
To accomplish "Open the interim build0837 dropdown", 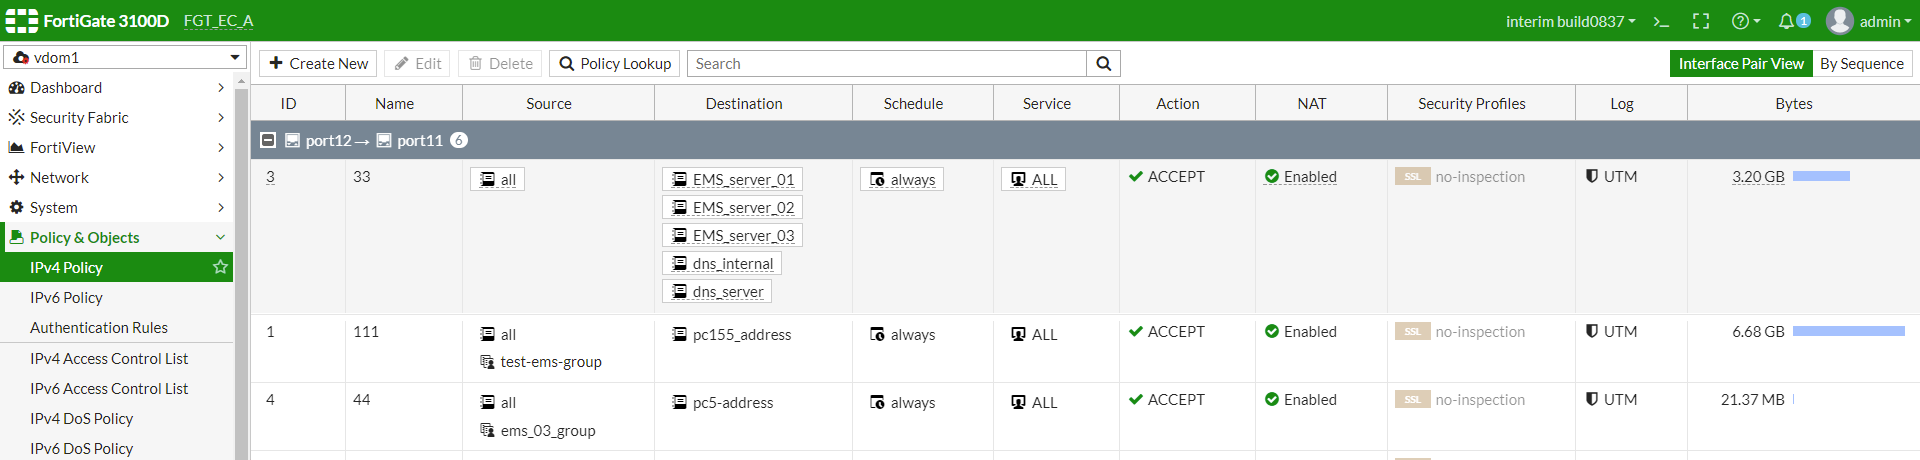I will pos(1570,21).
